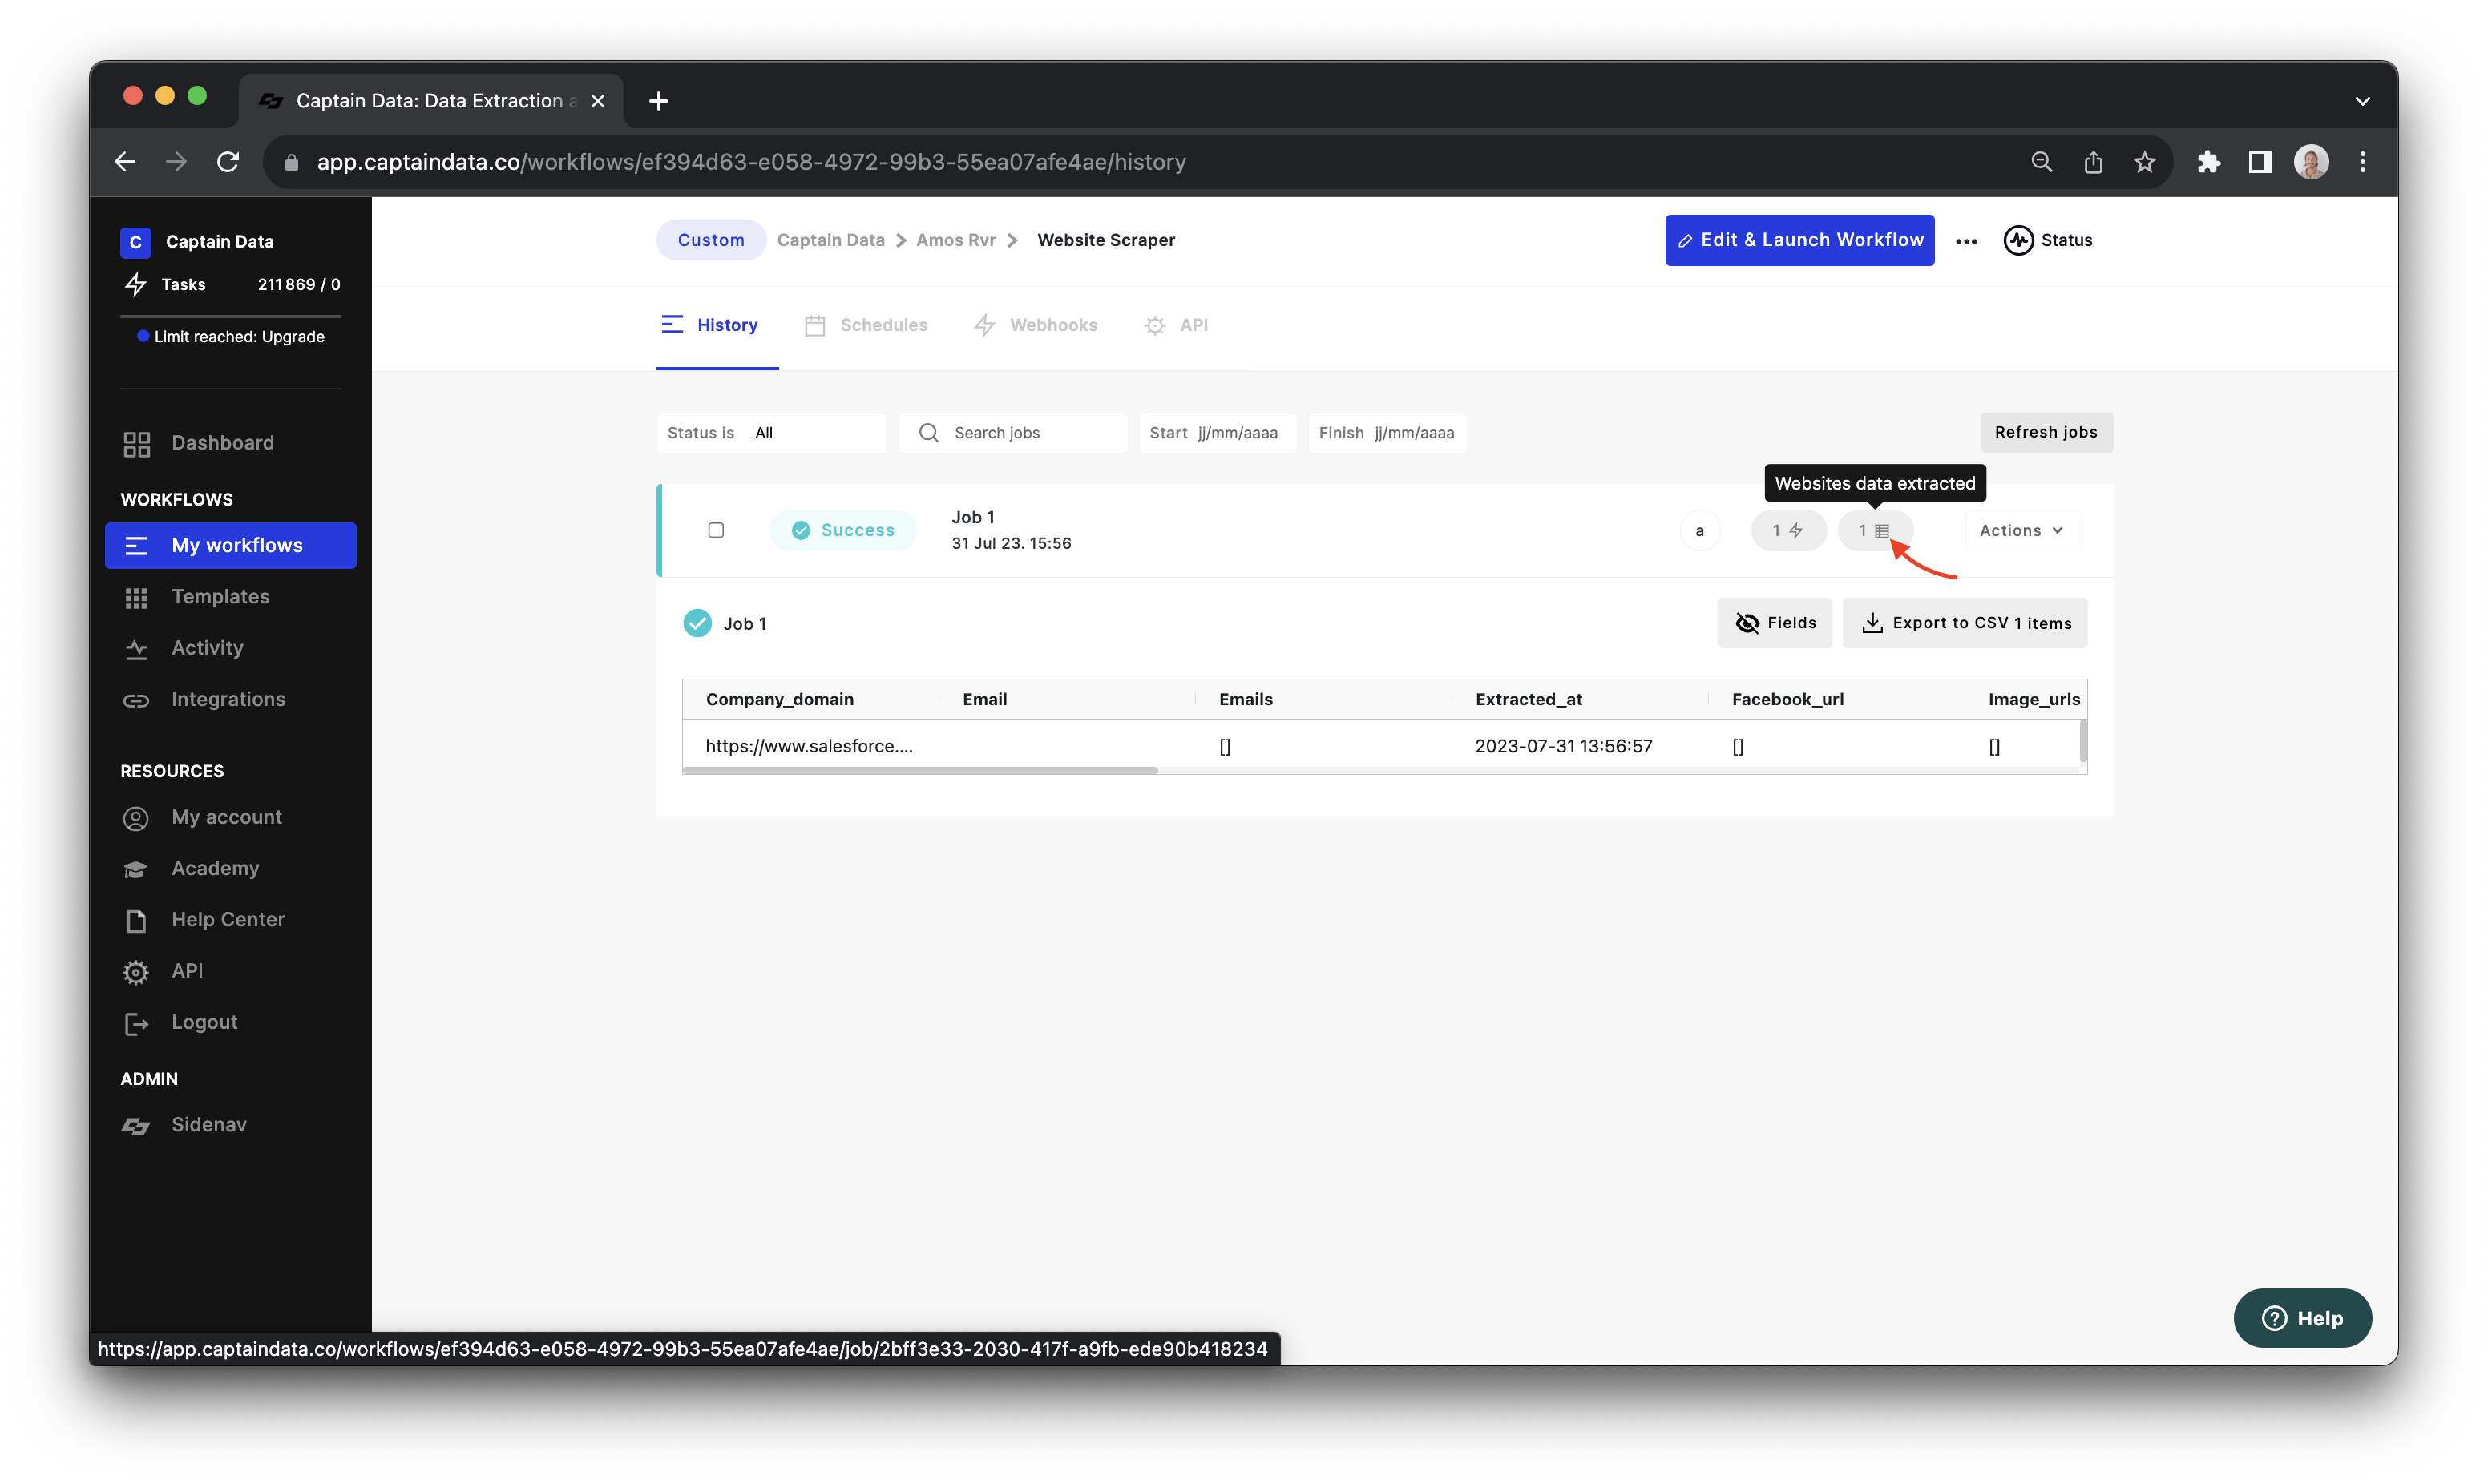Open Sidenav admin item
The image size is (2488, 1484).
184,1125
